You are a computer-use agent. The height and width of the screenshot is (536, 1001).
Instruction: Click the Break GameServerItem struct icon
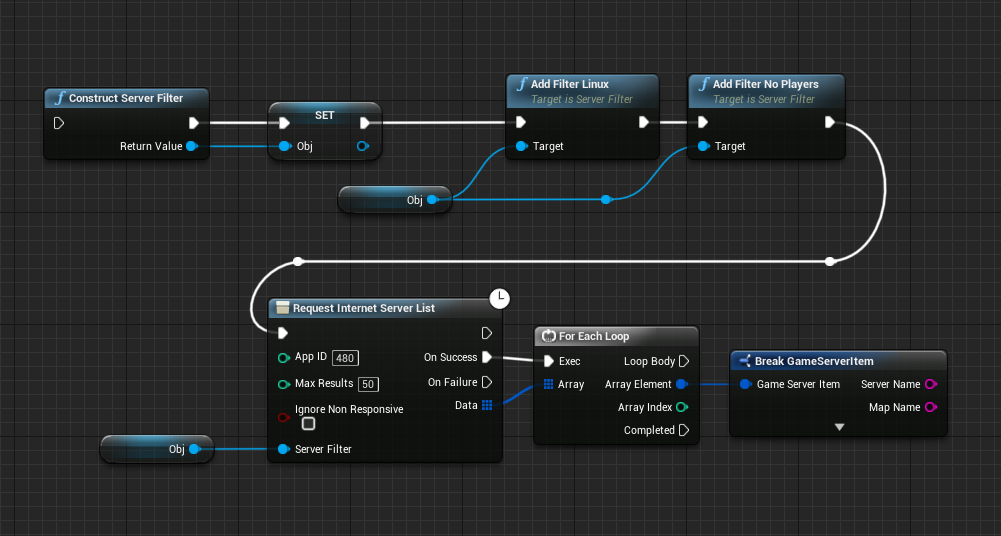[744, 360]
